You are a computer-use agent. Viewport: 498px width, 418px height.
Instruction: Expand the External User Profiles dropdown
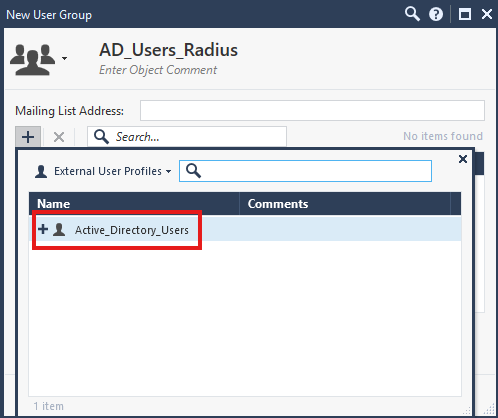169,171
